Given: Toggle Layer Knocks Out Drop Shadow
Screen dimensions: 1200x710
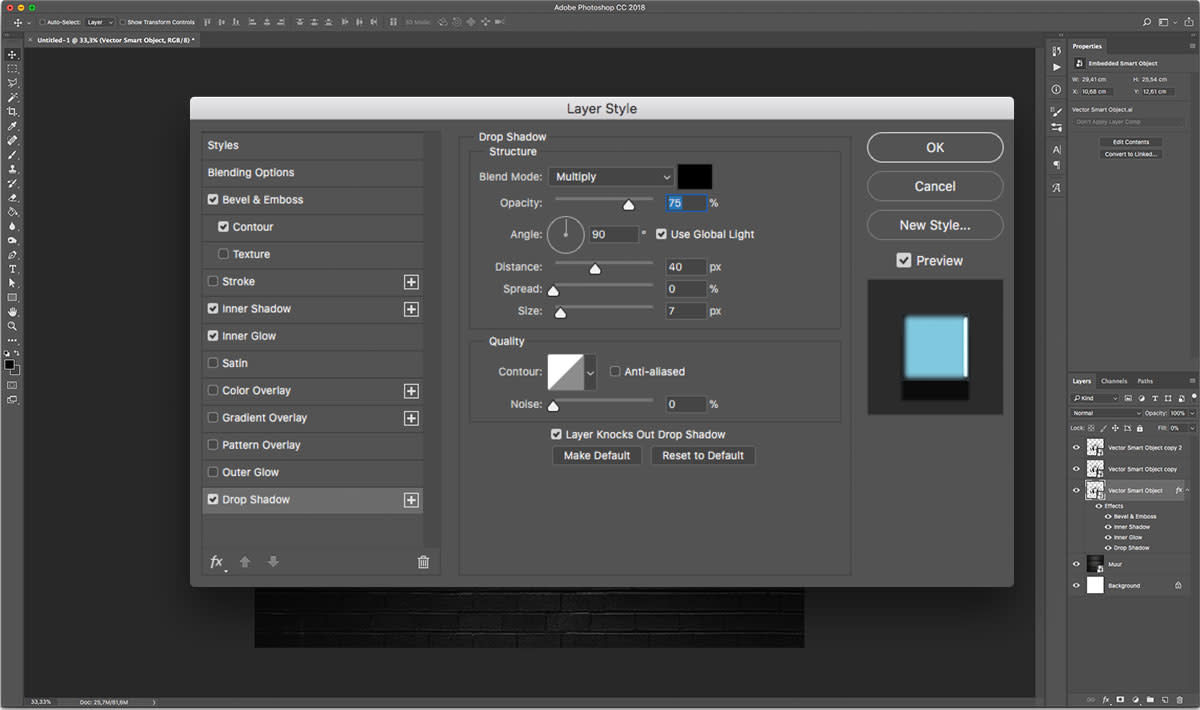Looking at the screenshot, I should pos(556,435).
